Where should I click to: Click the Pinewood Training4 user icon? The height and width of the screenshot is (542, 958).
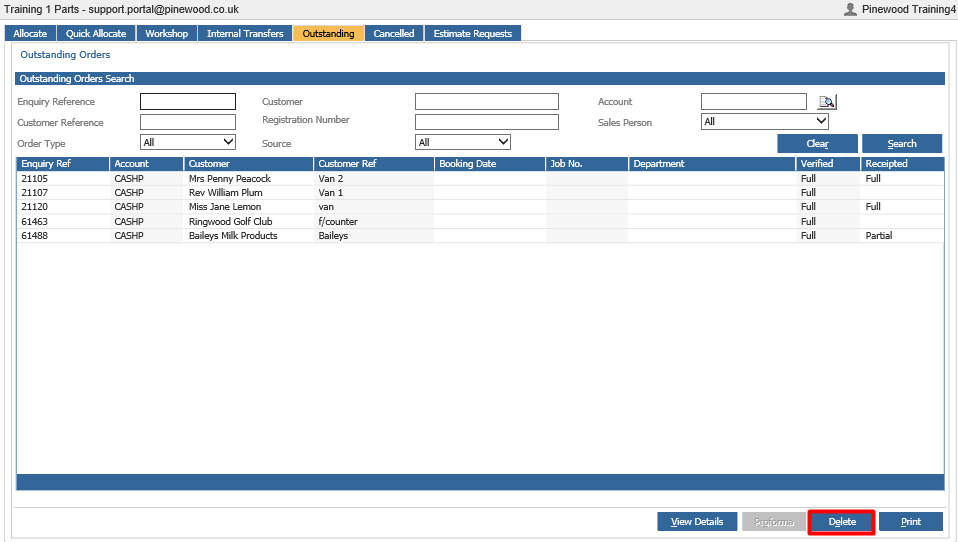(850, 9)
